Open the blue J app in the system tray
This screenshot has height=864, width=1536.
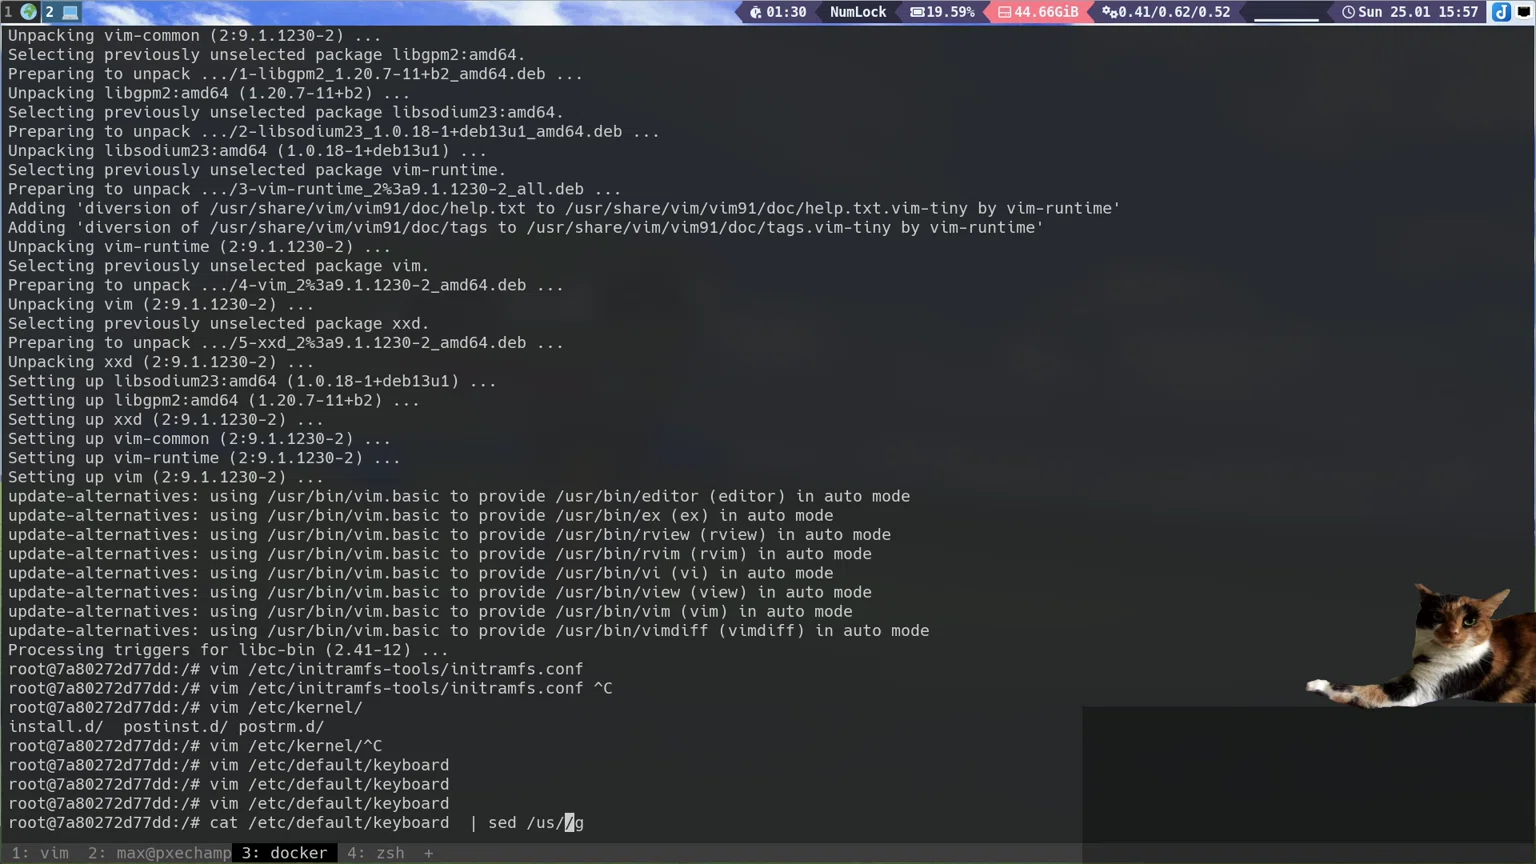(x=1502, y=12)
